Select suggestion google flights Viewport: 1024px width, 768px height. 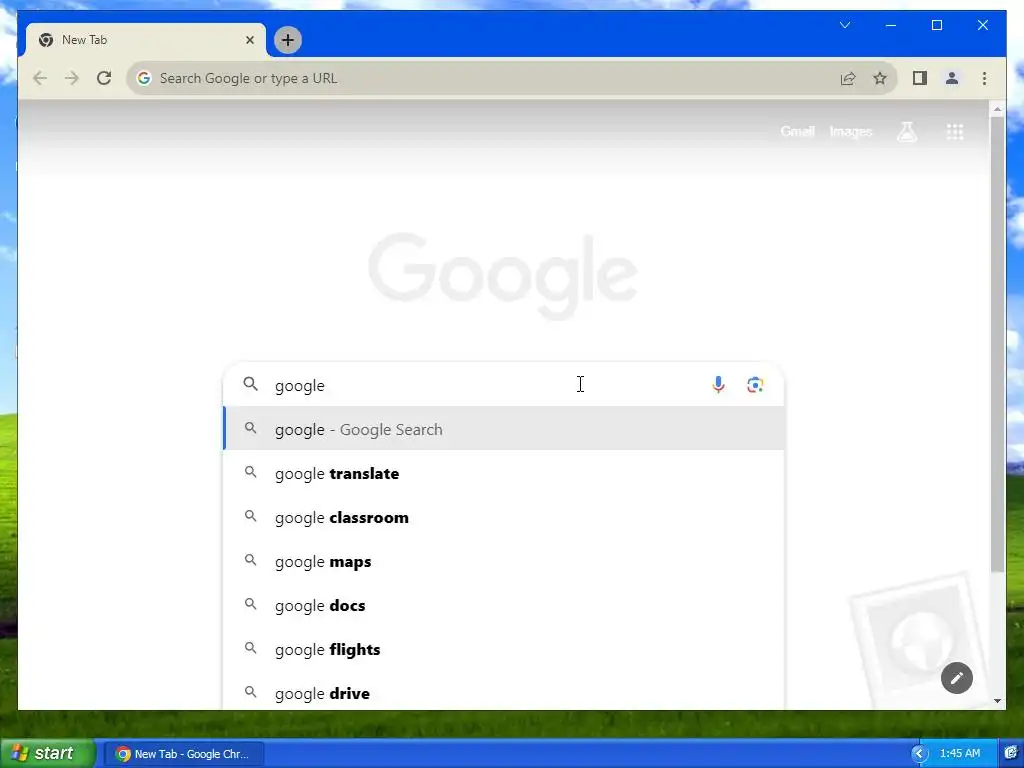point(504,649)
